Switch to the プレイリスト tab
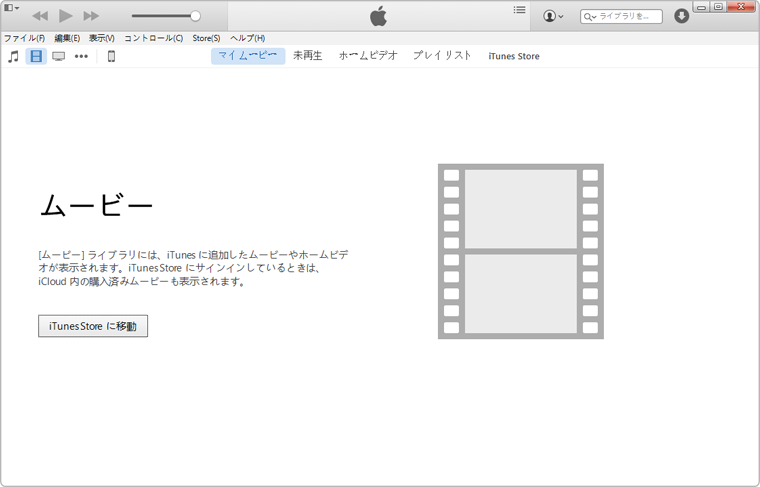The height and width of the screenshot is (487, 760). pos(442,56)
